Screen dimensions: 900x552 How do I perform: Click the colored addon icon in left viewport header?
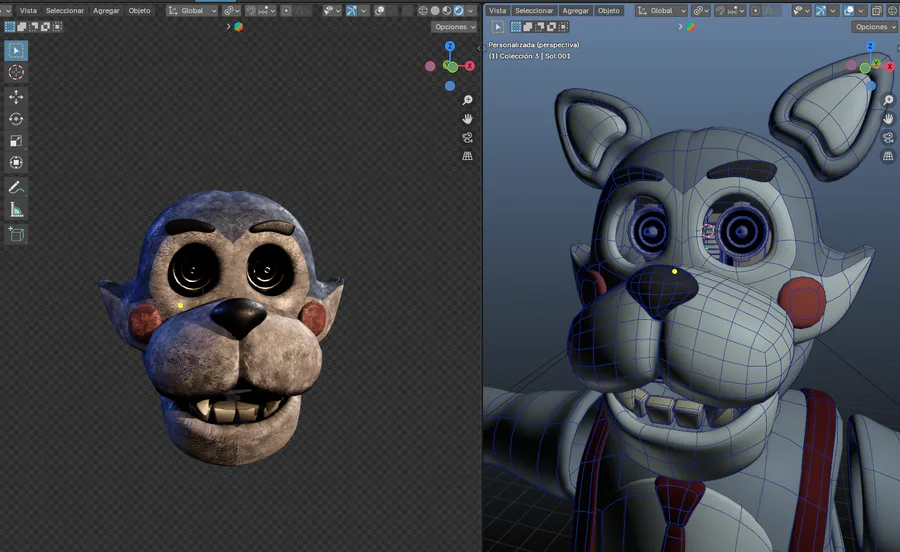[x=238, y=26]
